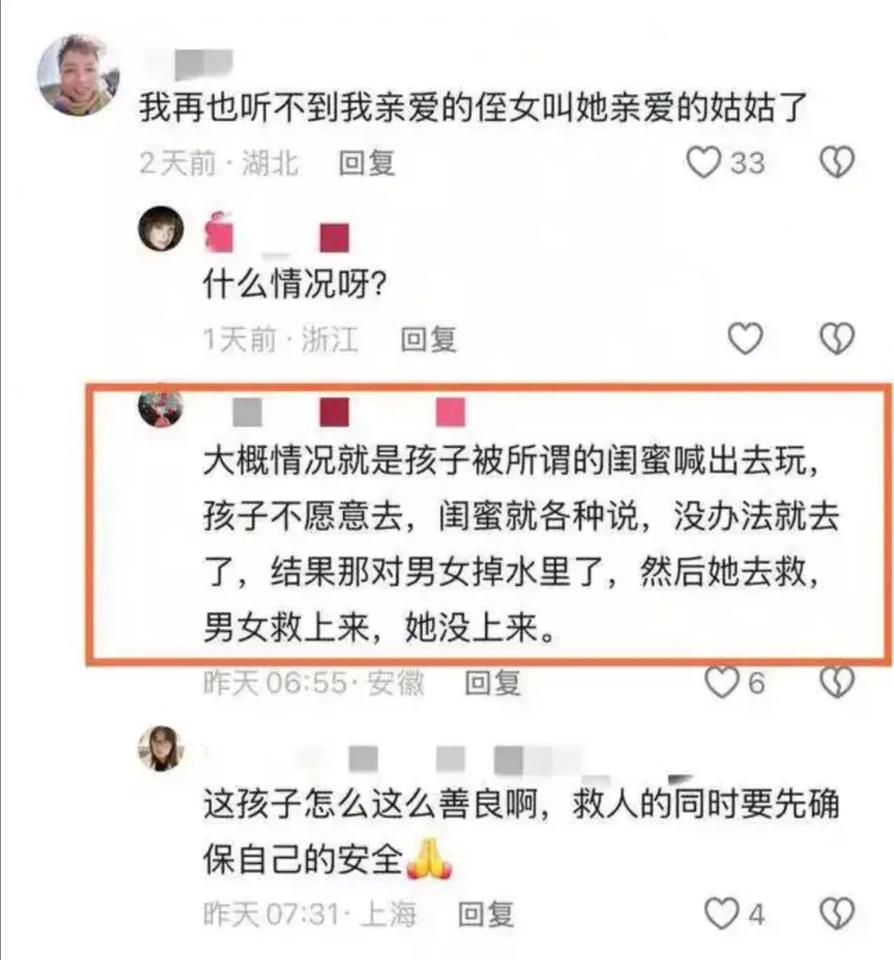
Task: Open the Hubei commenter's profile avatar
Action: coord(78,75)
